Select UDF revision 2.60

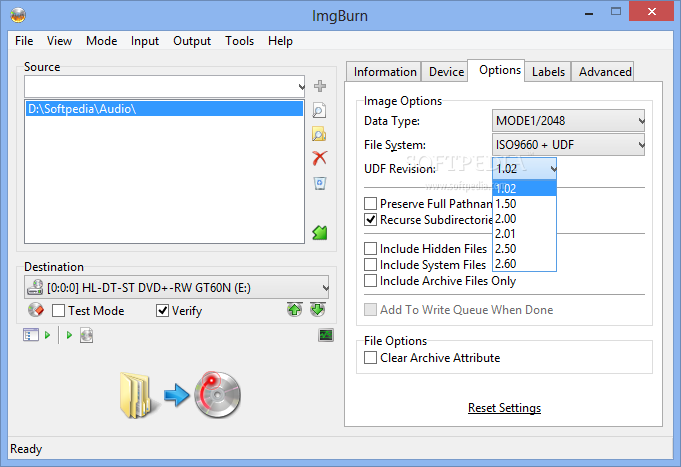coord(524,264)
